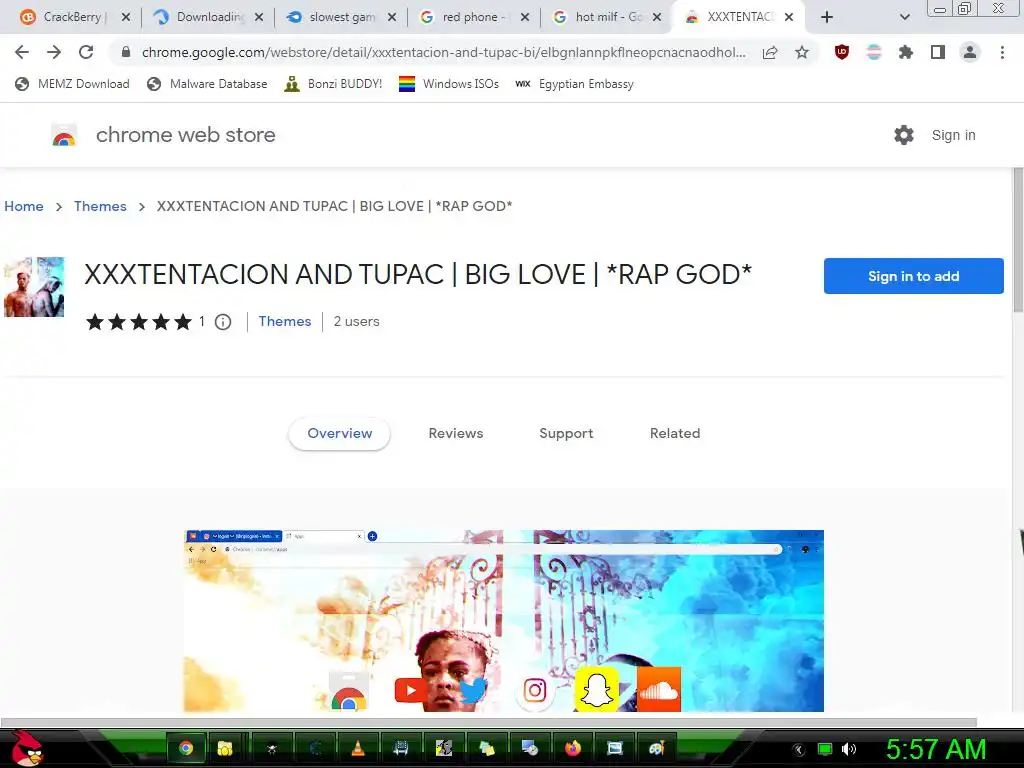
Task: Switch to the slowest gam tab
Action: (x=342, y=17)
